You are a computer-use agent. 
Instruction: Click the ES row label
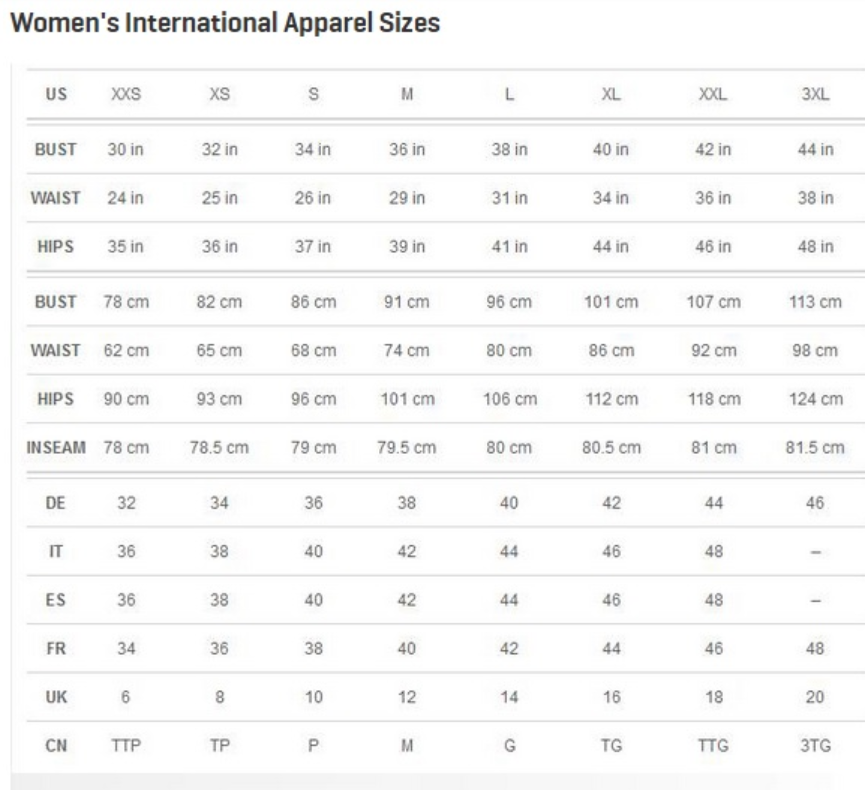pos(56,600)
